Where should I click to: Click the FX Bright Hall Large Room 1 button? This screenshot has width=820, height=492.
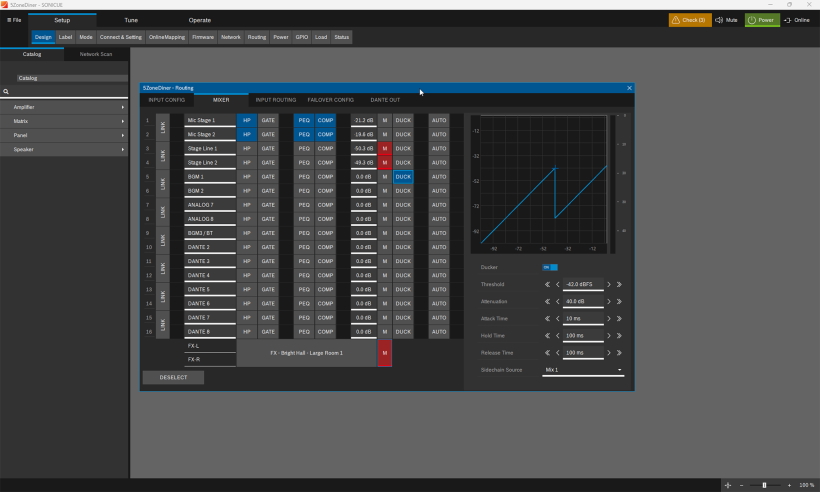(306, 353)
